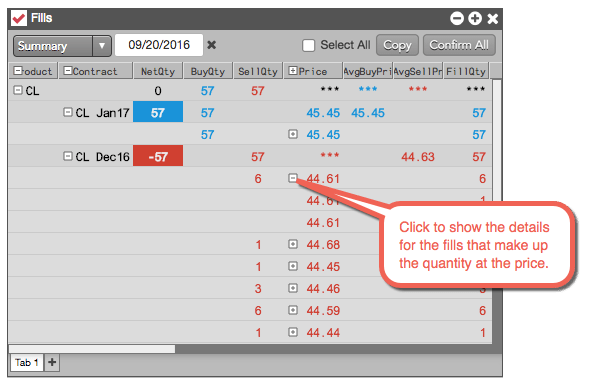The height and width of the screenshot is (386, 590).
Task: Click the Confirm All button
Action: click(459, 45)
